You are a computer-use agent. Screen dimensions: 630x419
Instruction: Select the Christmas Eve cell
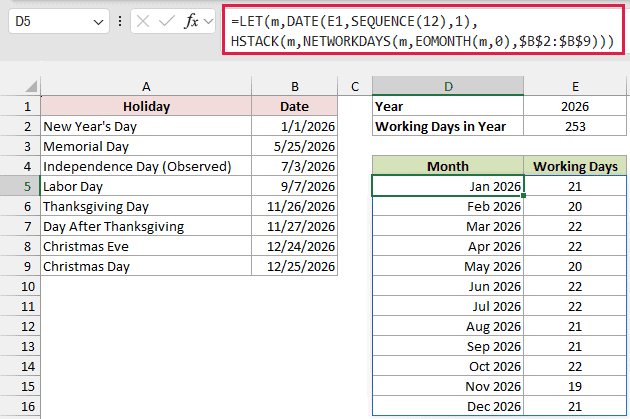146,246
